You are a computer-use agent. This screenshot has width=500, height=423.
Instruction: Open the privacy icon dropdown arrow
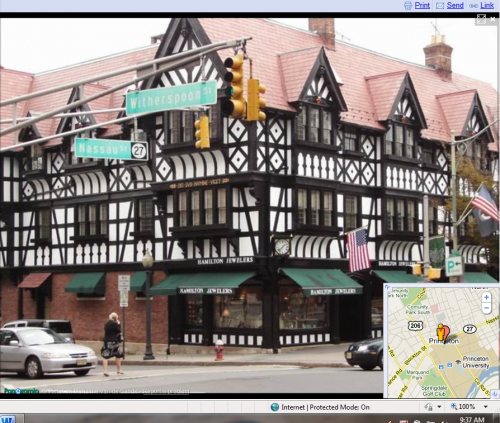click(439, 407)
